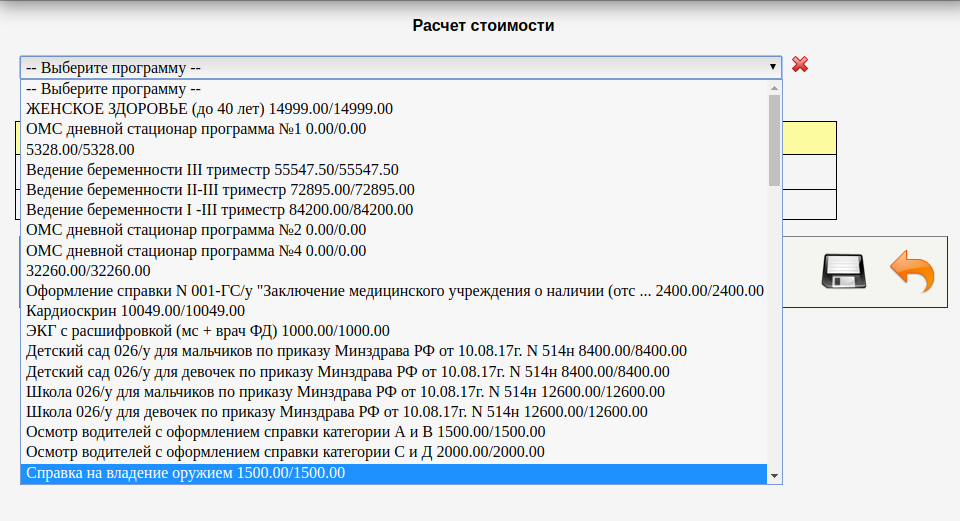
Task: Pick Ведение беременности III триместр option
Action: pyautogui.click(x=212, y=169)
